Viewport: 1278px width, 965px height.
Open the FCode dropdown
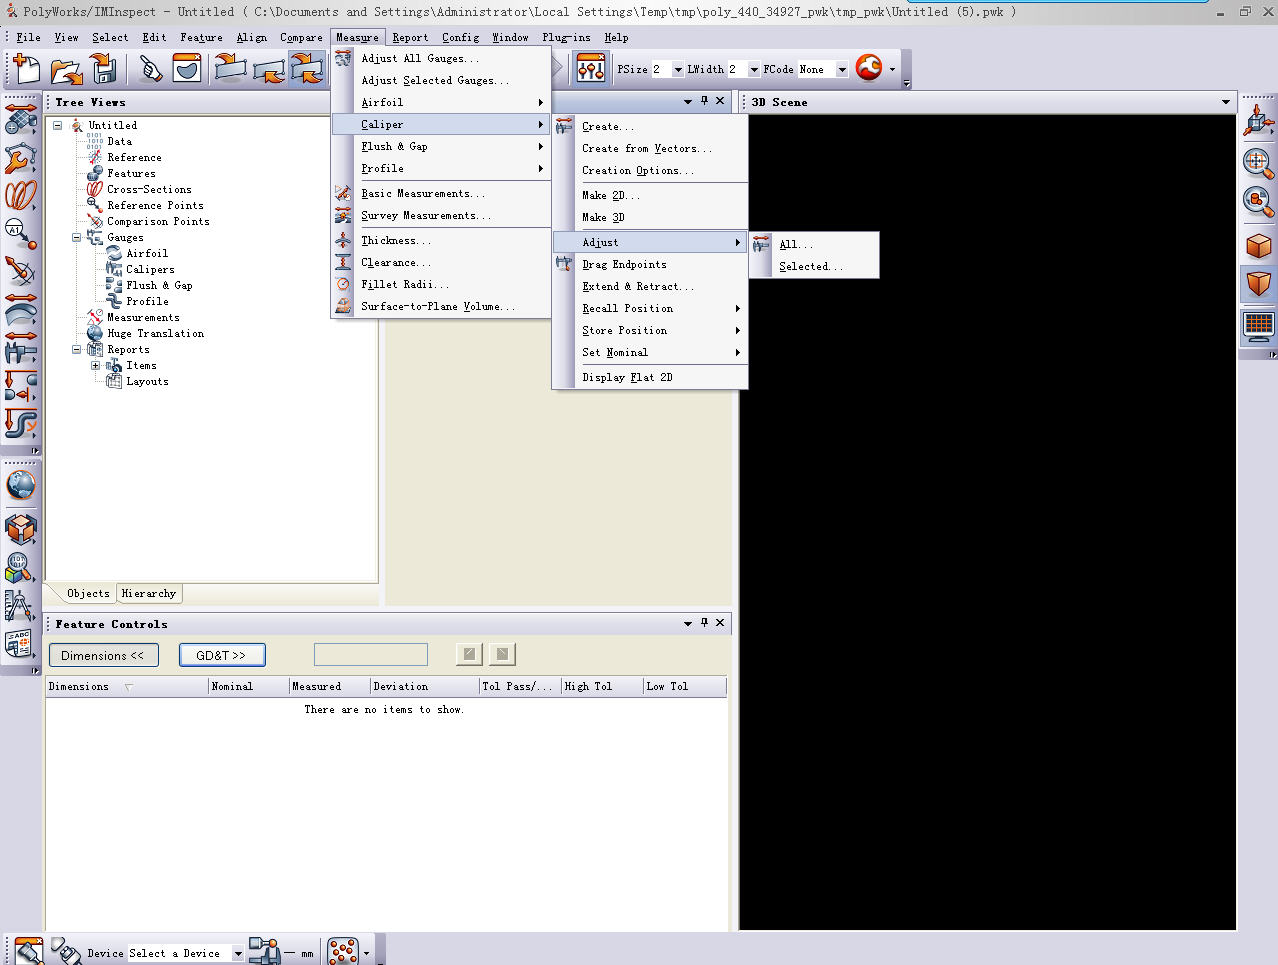pos(842,70)
